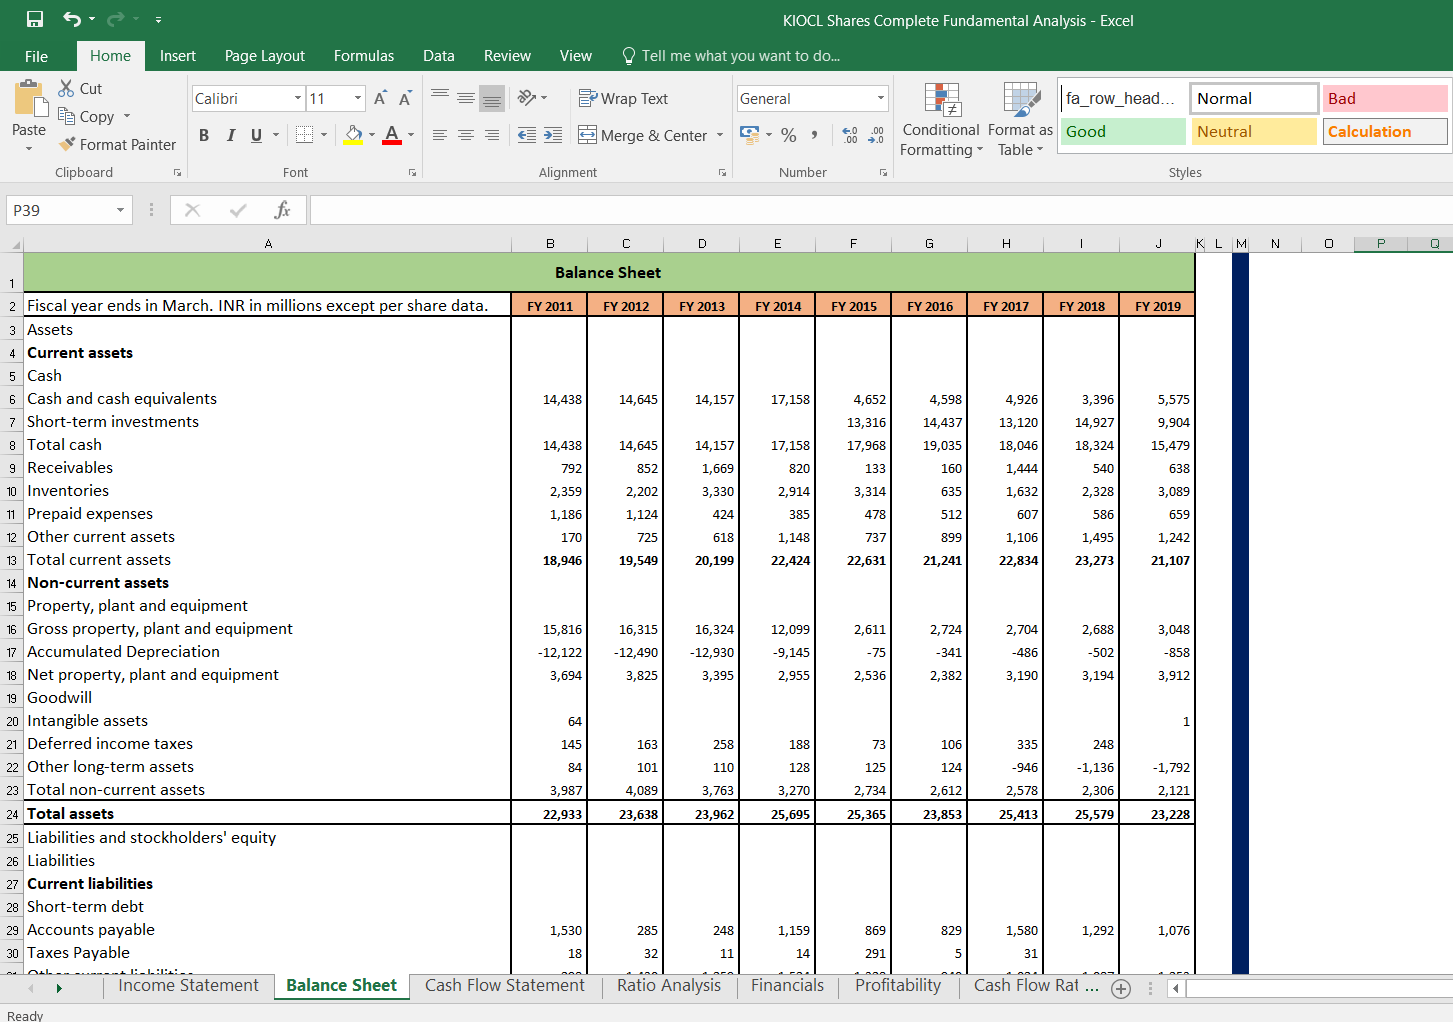Apply the Bad cell style

1385,98
